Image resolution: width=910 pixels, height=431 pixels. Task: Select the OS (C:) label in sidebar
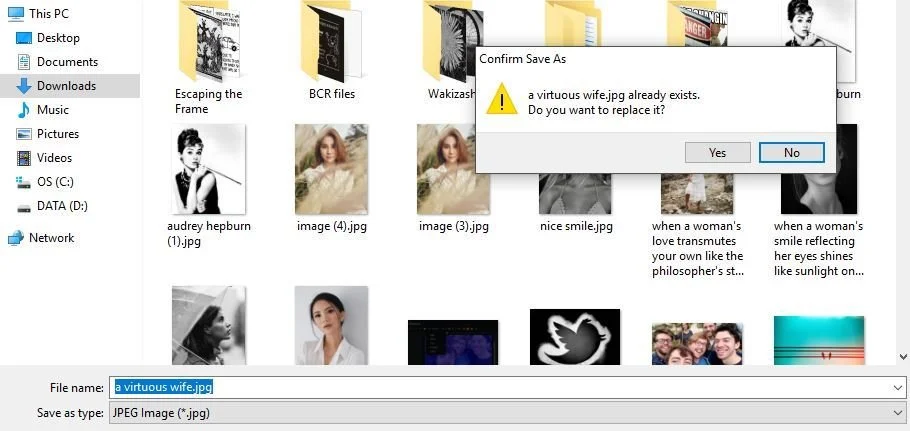tap(55, 182)
